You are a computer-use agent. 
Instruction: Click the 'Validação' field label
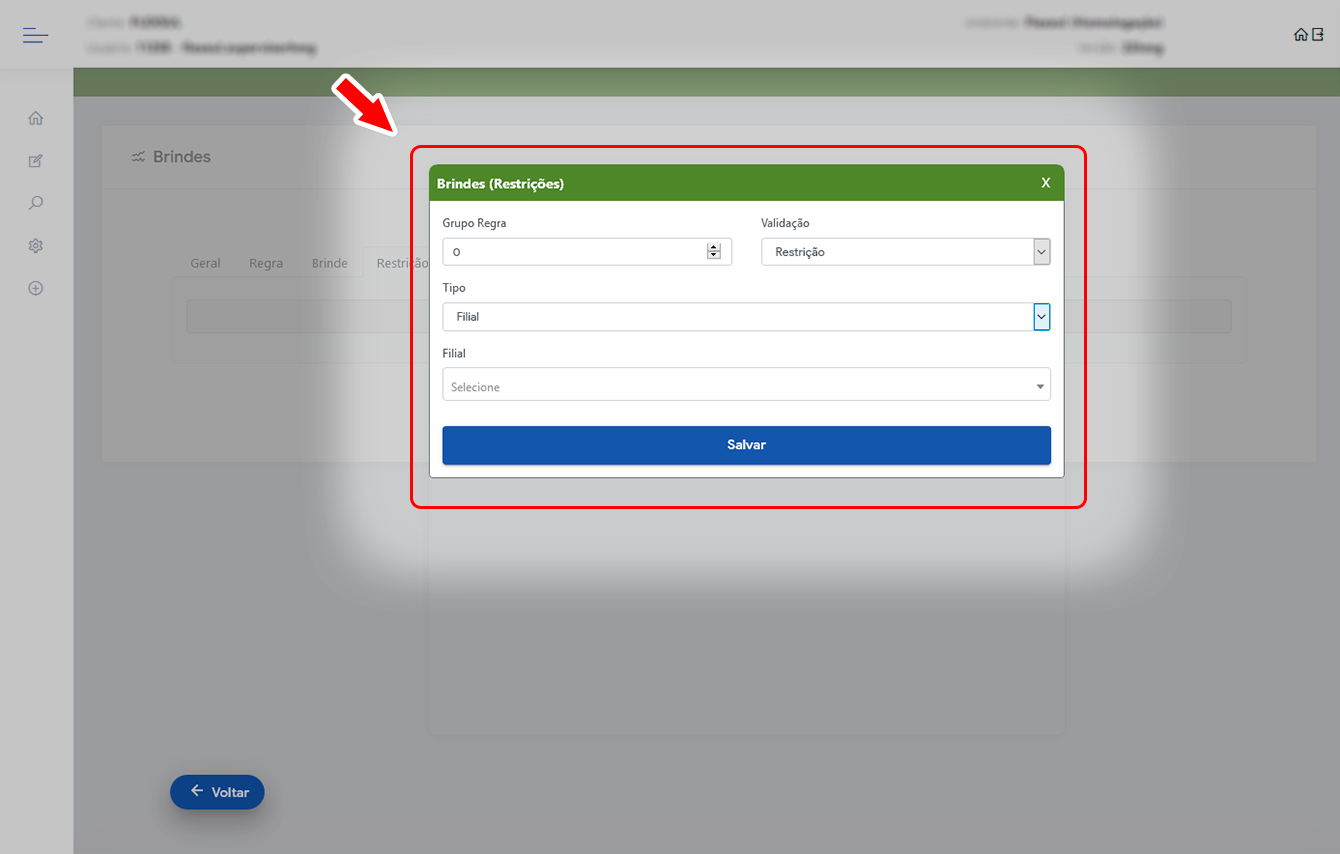[785, 223]
